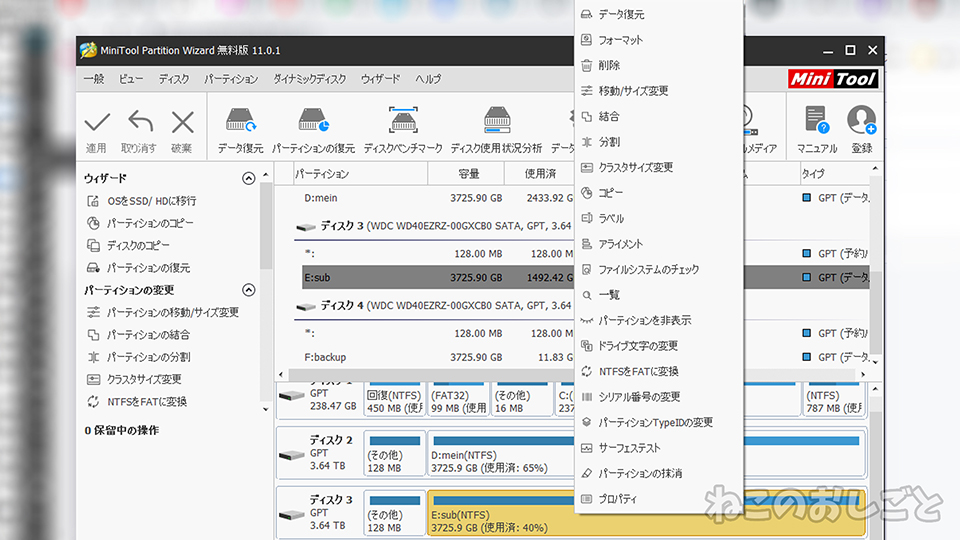Select the (FAT32) 99 MB partition block
960x540 pixels.
coord(459,400)
